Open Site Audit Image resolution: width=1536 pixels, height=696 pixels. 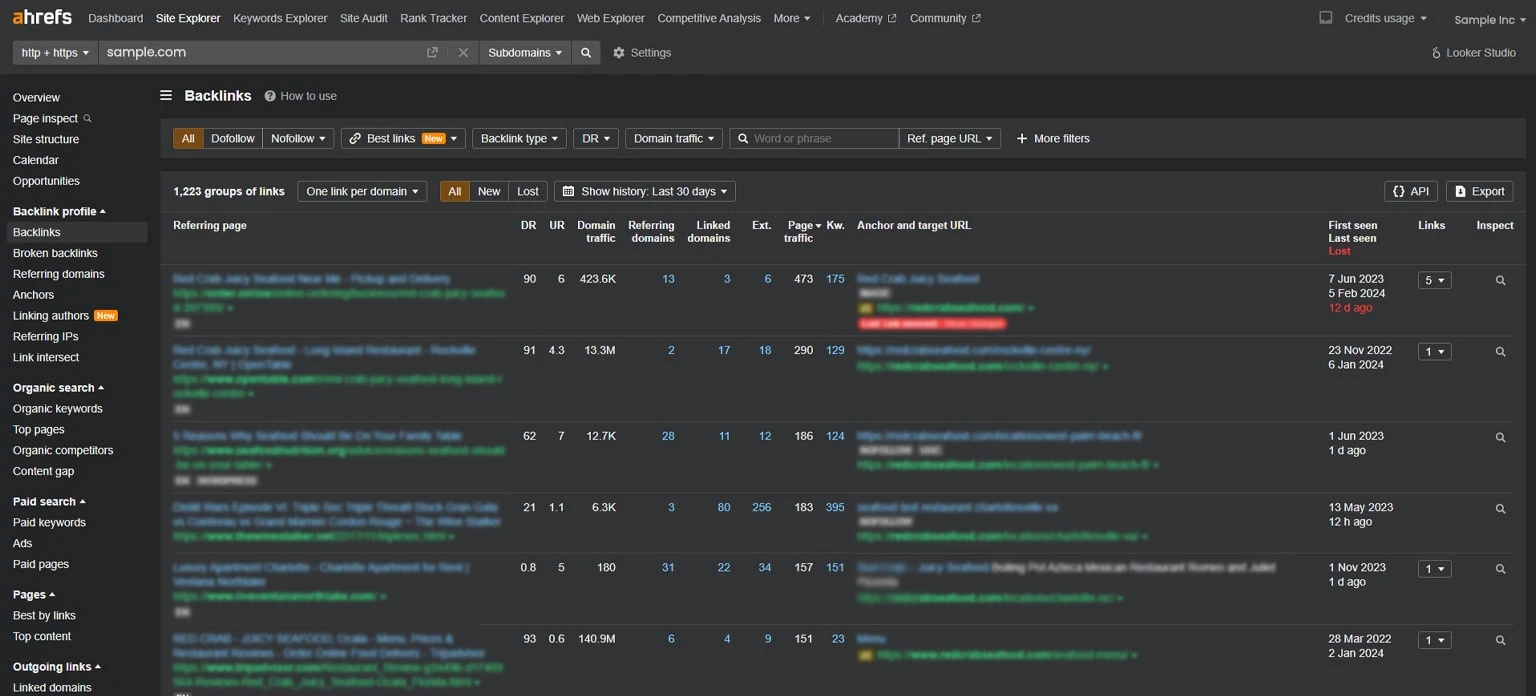coord(364,18)
